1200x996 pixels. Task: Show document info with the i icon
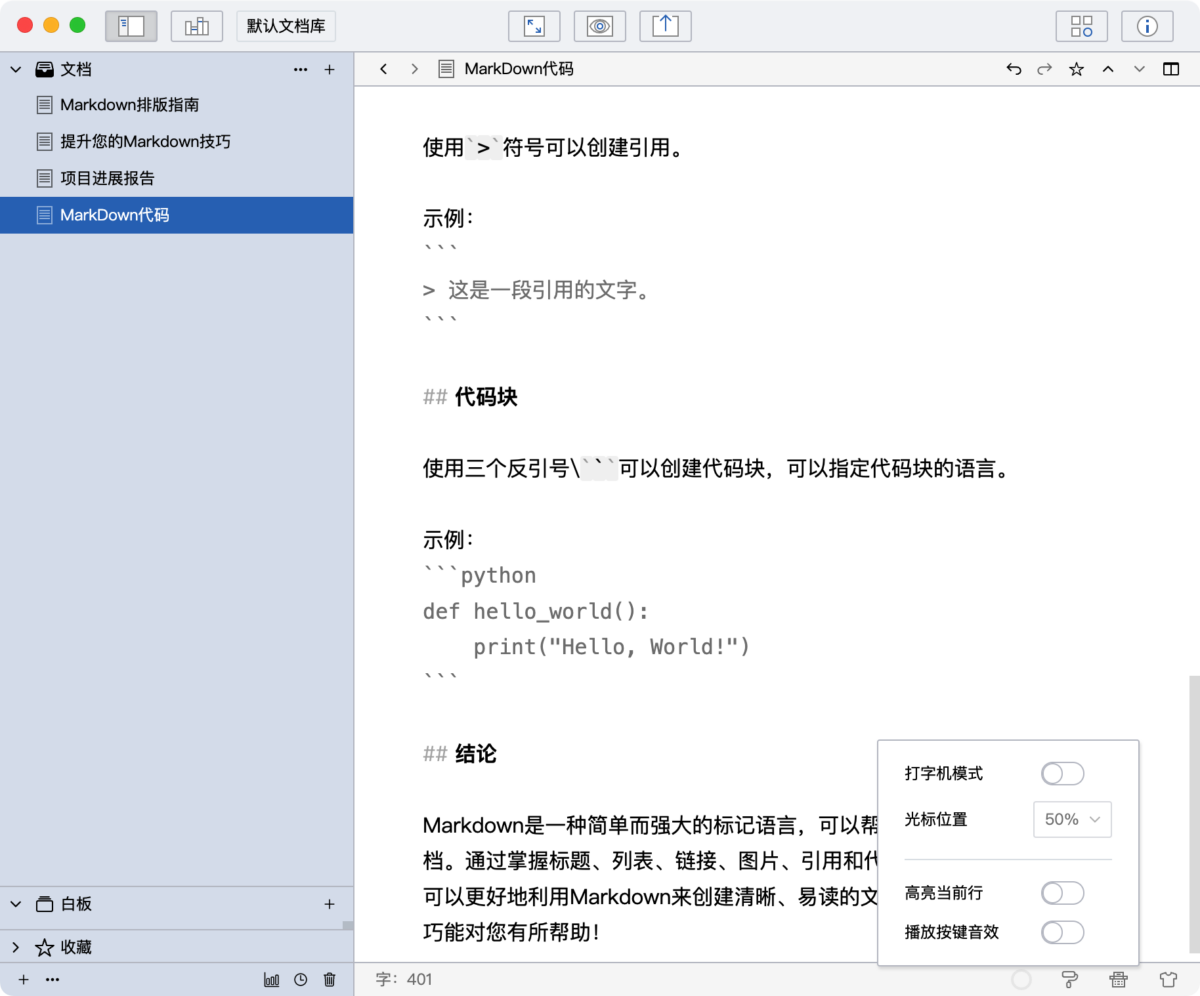tap(1147, 26)
